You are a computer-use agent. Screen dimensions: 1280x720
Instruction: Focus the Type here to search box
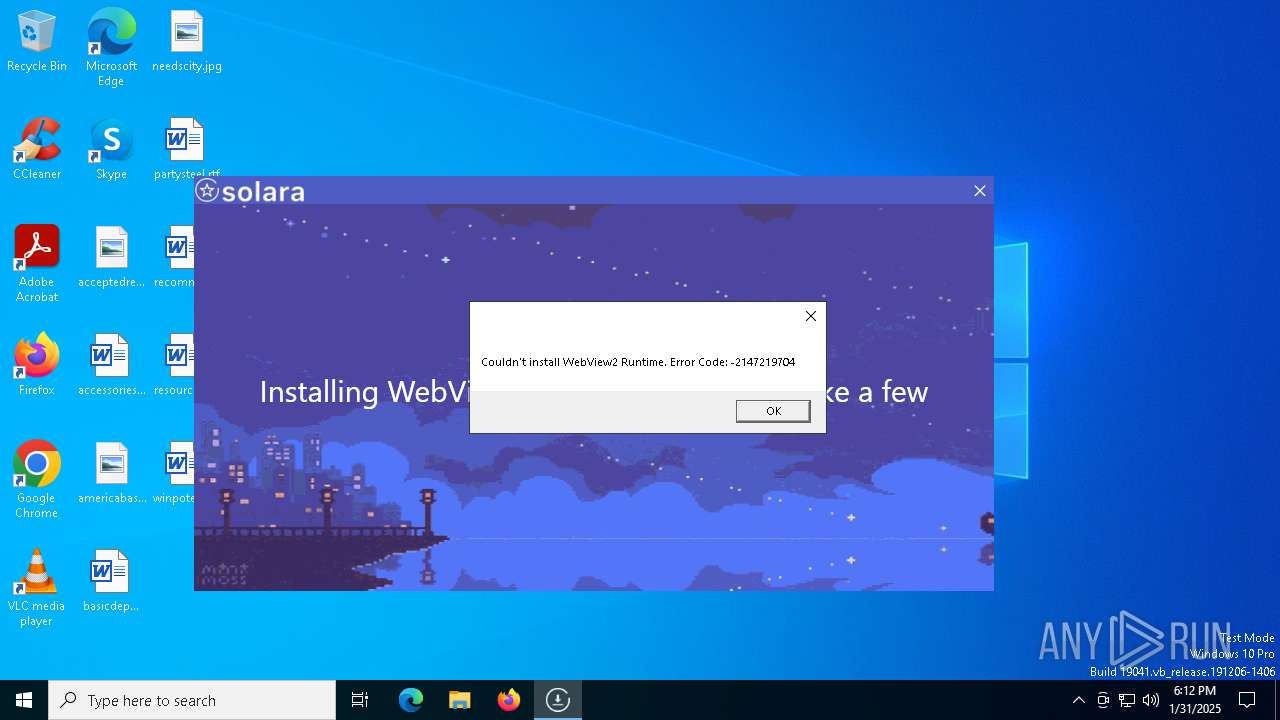[x=192, y=700]
